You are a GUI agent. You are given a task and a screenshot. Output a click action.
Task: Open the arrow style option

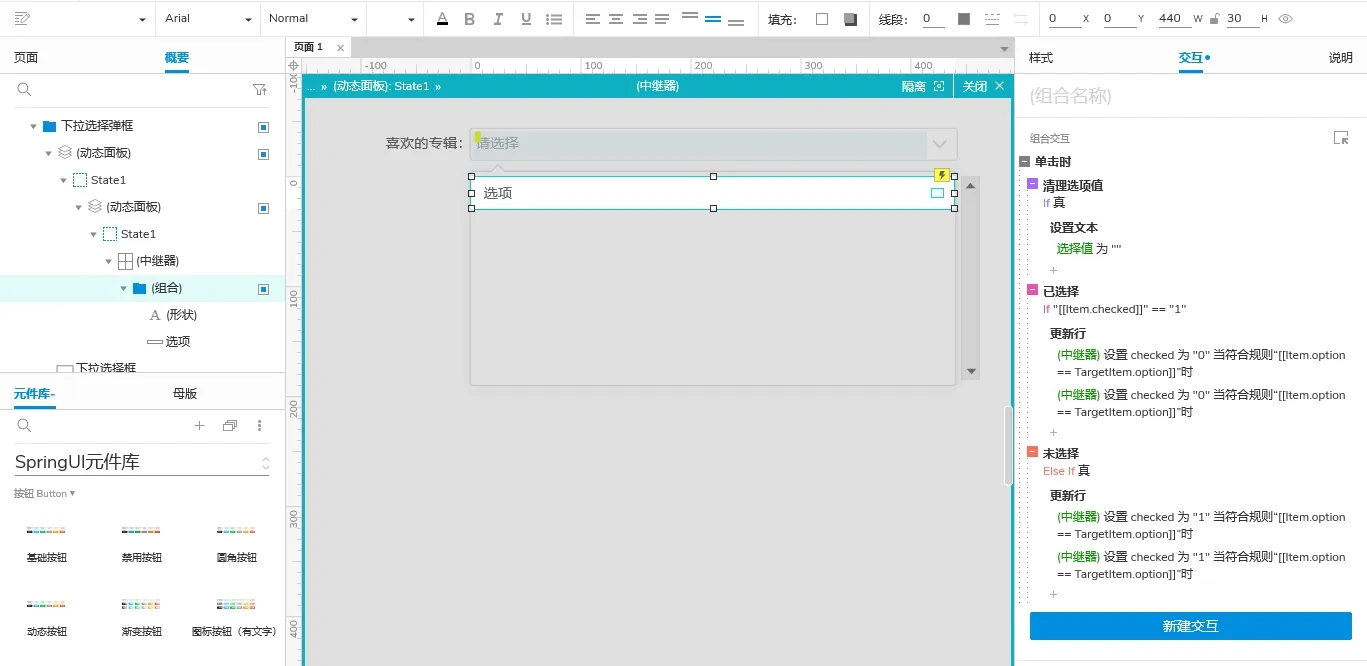pyautogui.click(x=1020, y=19)
